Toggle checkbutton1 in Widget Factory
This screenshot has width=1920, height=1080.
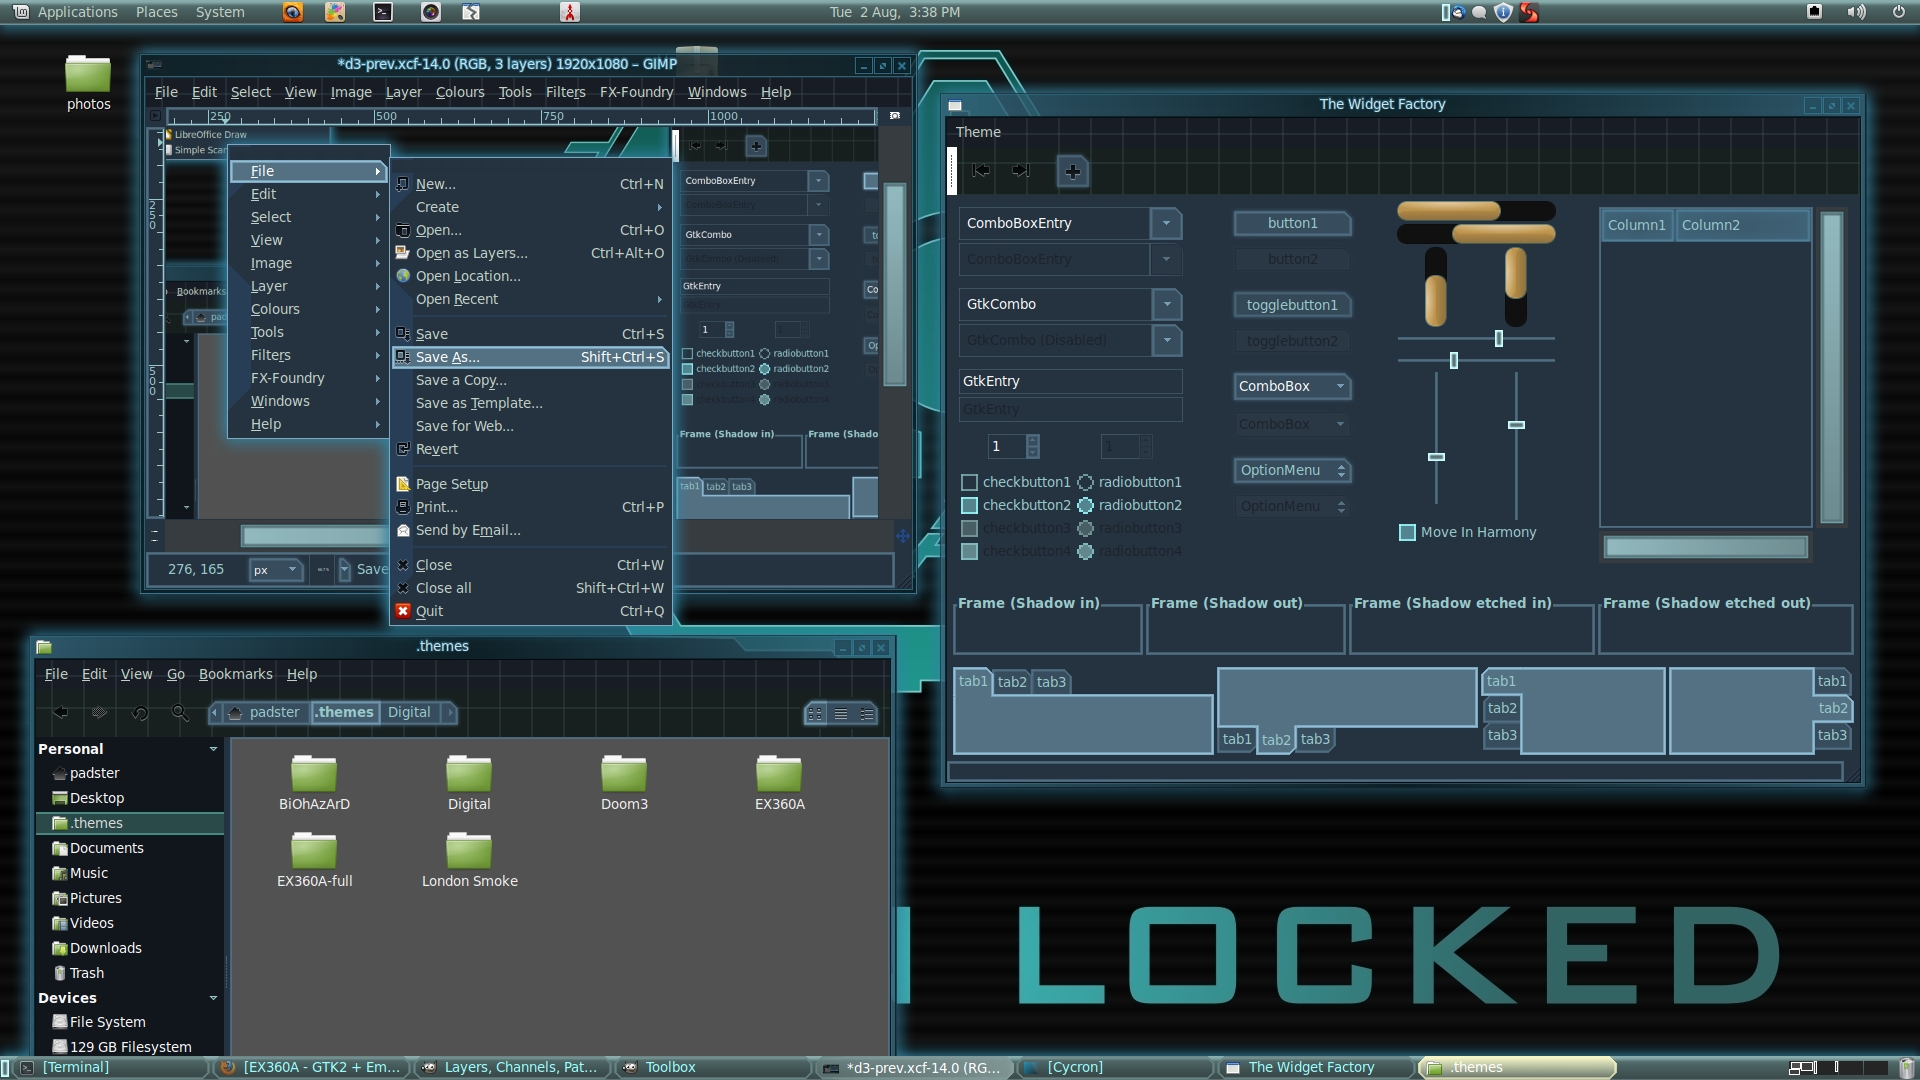tap(969, 482)
